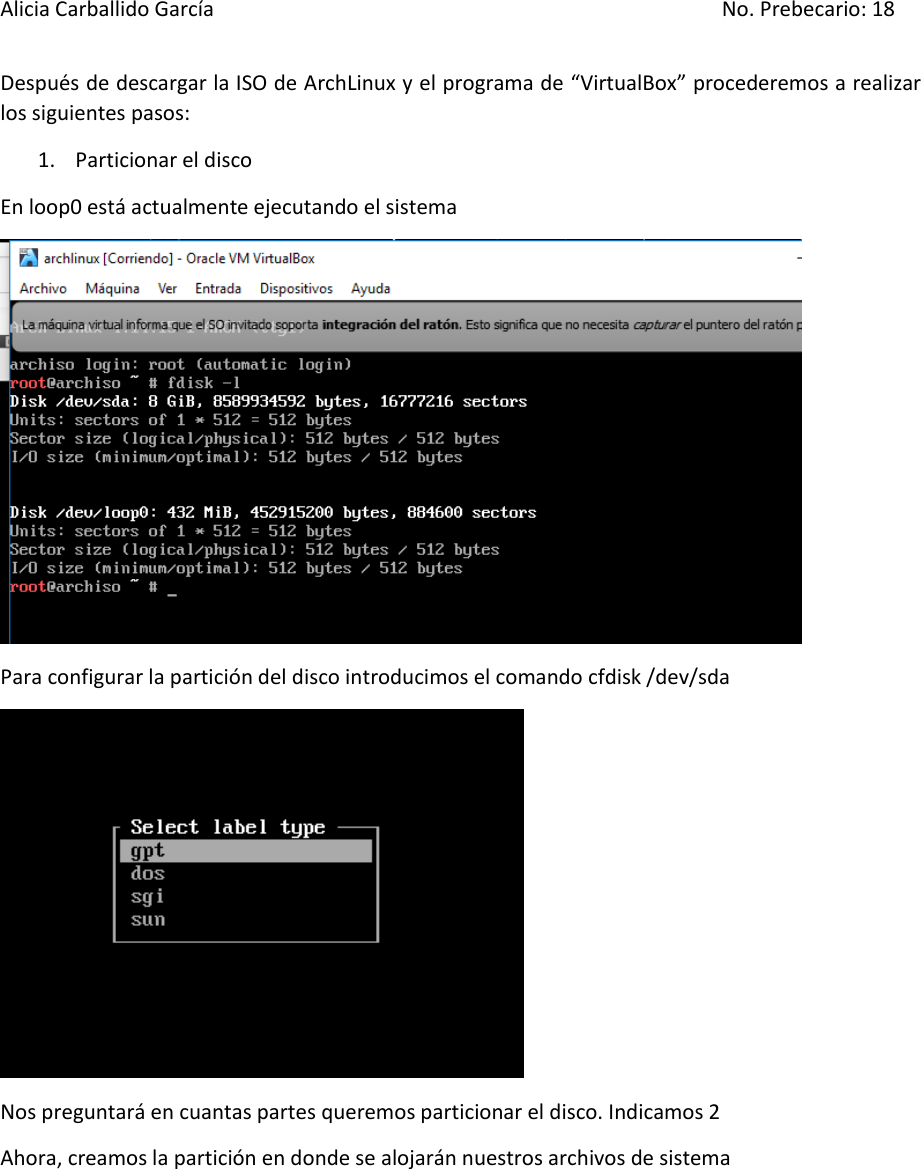Open the Entrada menu
Viewport: 921px width, 1169px height.
218,288
